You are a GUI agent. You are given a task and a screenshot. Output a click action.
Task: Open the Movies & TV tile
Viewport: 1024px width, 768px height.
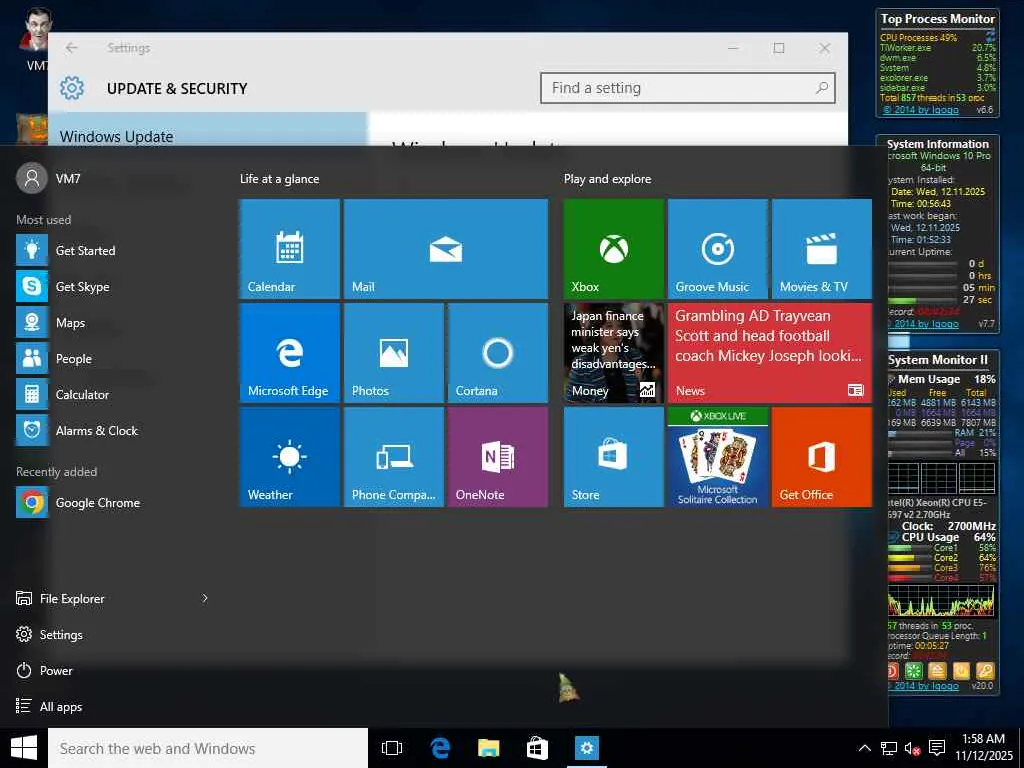[822, 249]
